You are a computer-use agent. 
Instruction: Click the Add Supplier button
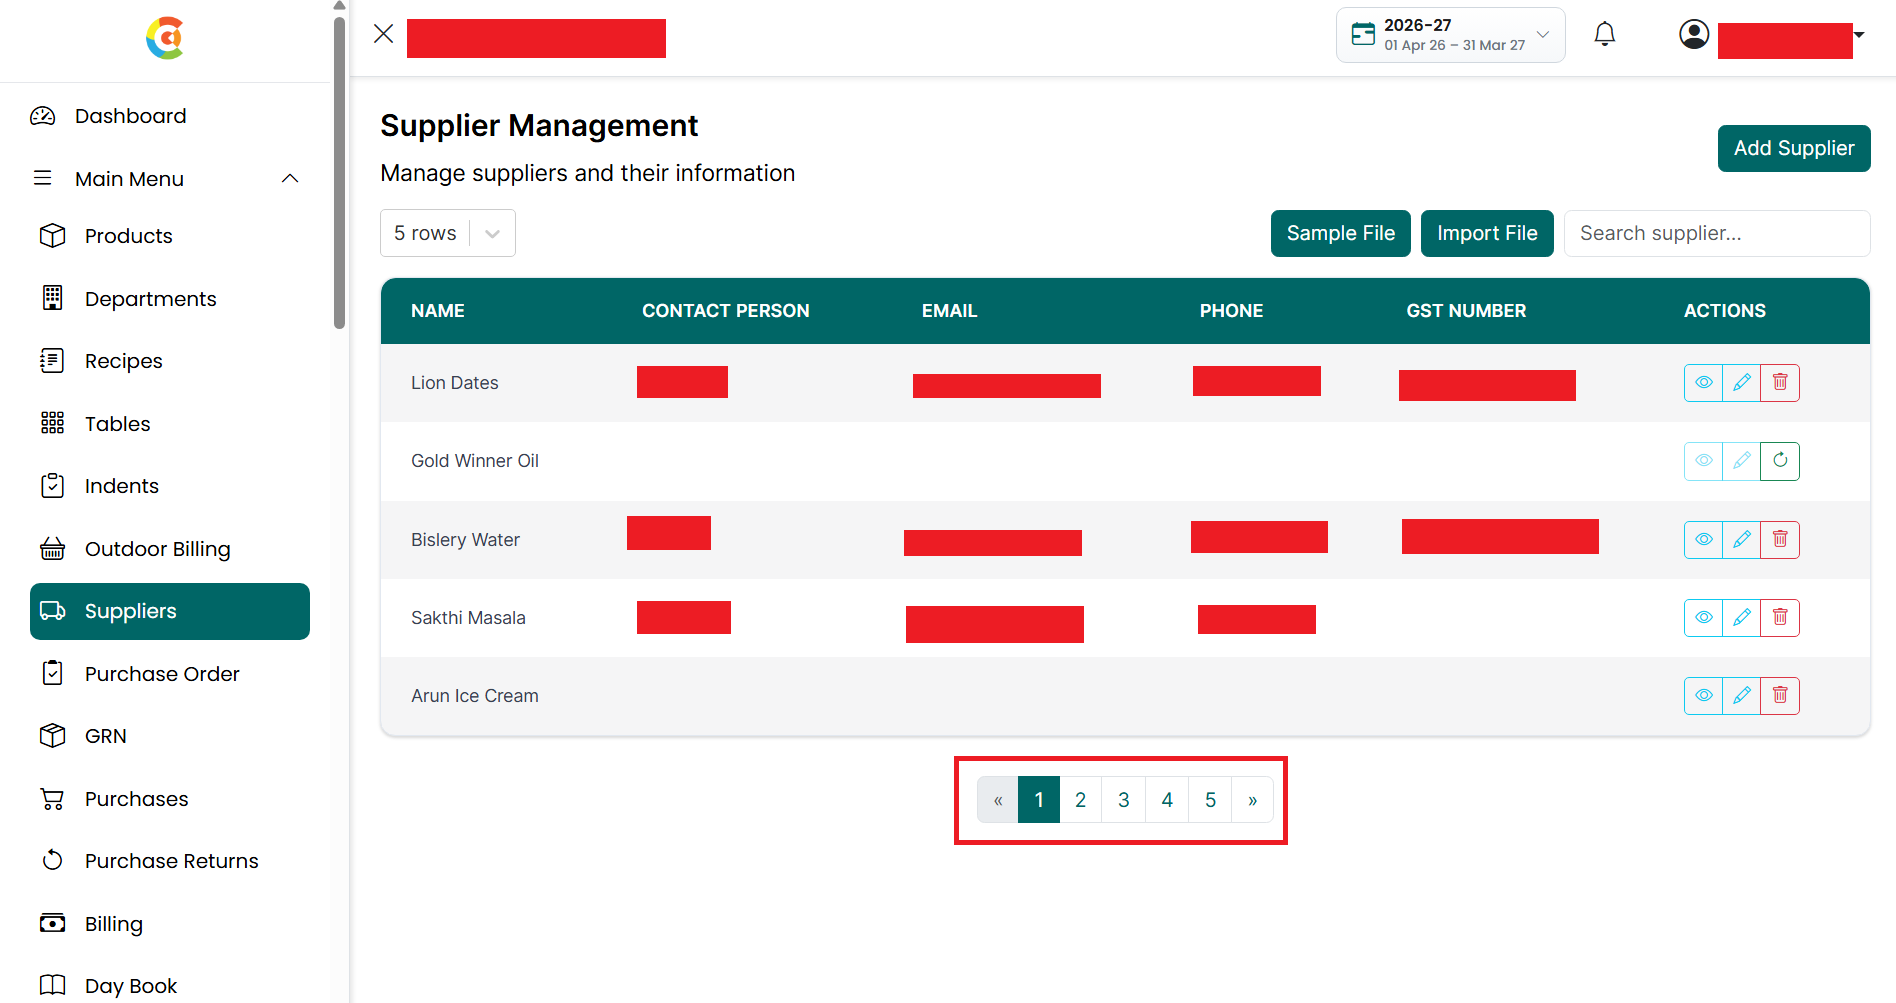(1794, 148)
